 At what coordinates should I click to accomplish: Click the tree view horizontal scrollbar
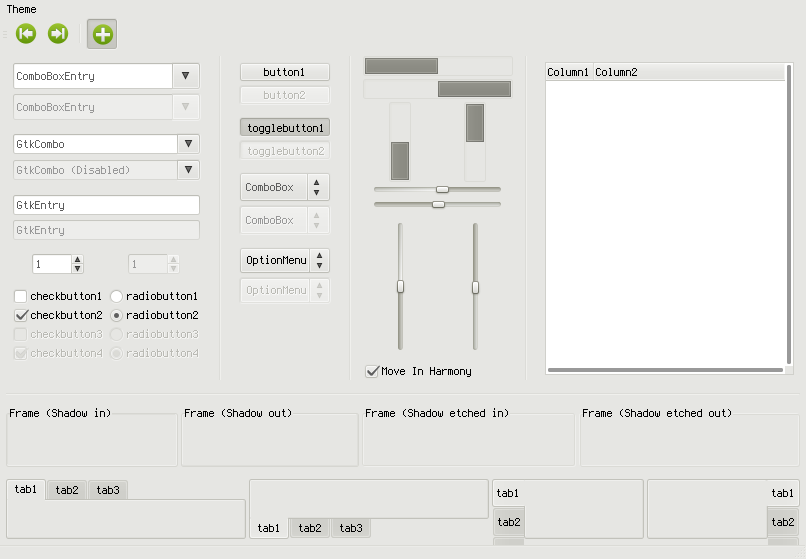[x=666, y=370]
